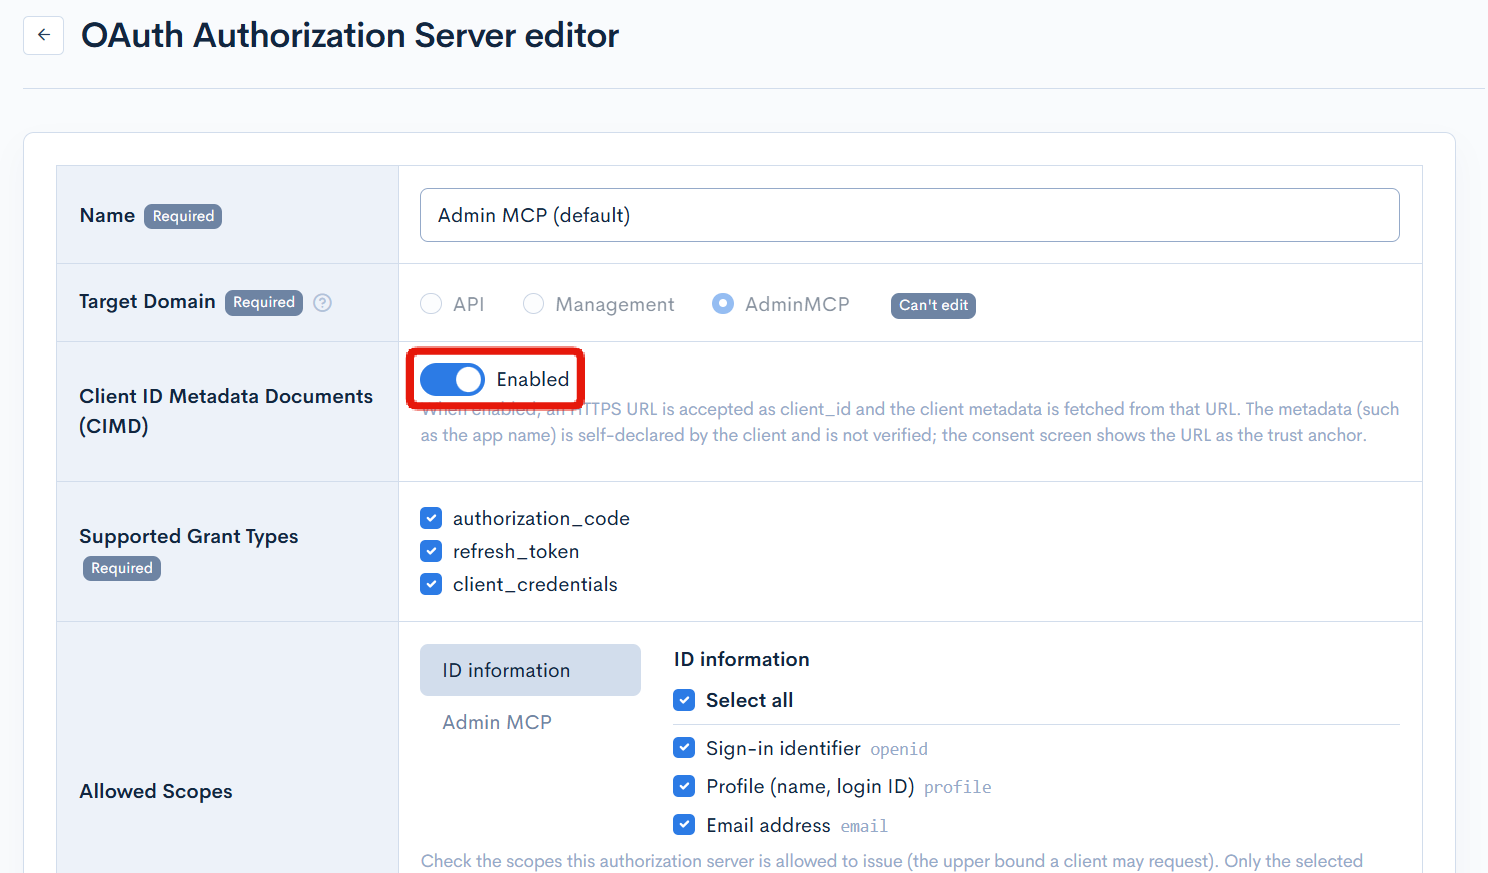The height and width of the screenshot is (873, 1488).
Task: Uncheck the client_credentials grant type
Action: click(431, 584)
